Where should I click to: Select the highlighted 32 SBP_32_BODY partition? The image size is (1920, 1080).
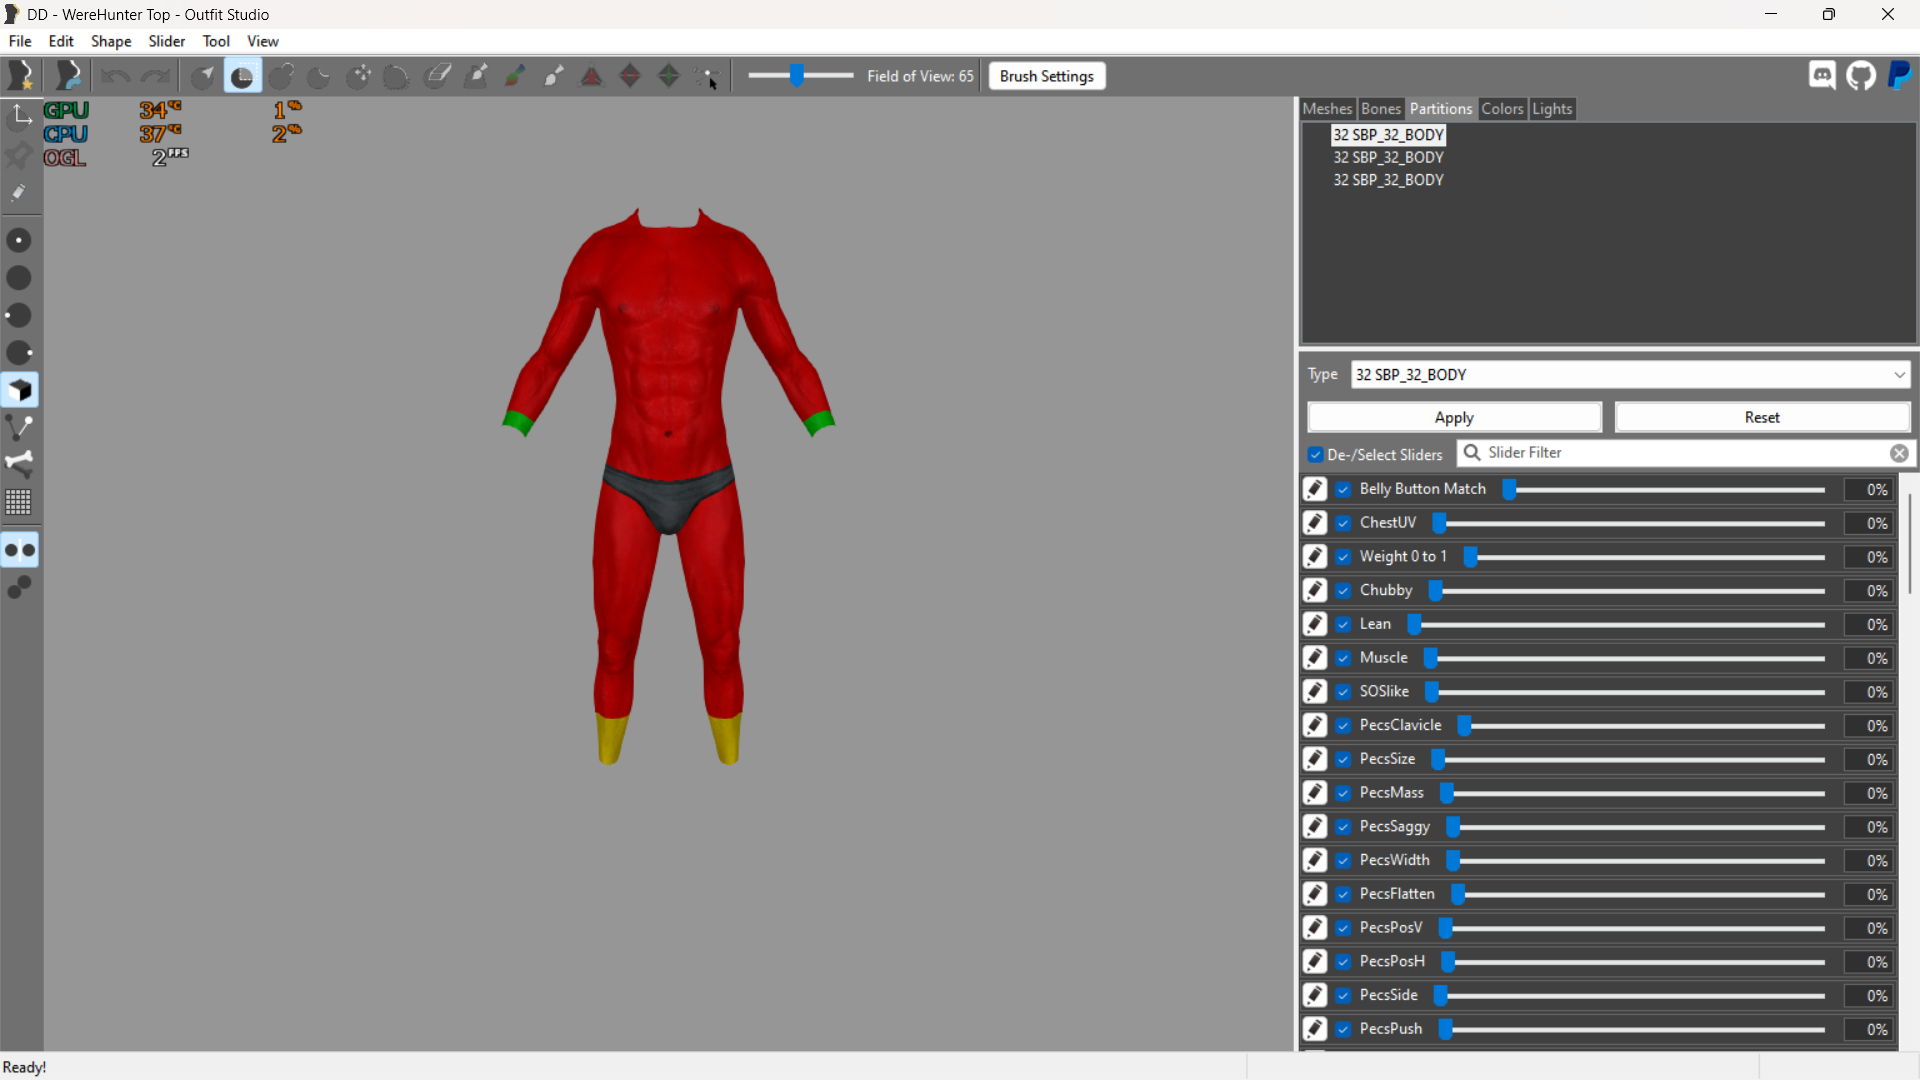point(1388,135)
